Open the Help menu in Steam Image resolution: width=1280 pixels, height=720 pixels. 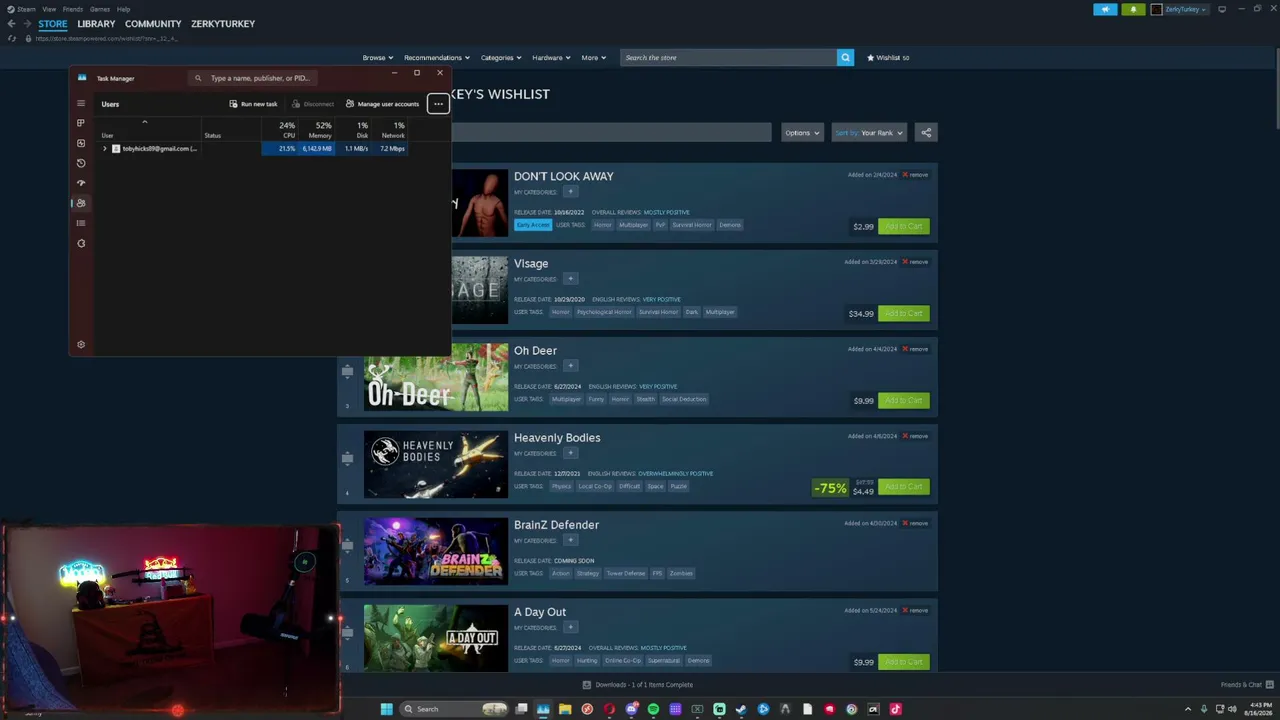[123, 9]
